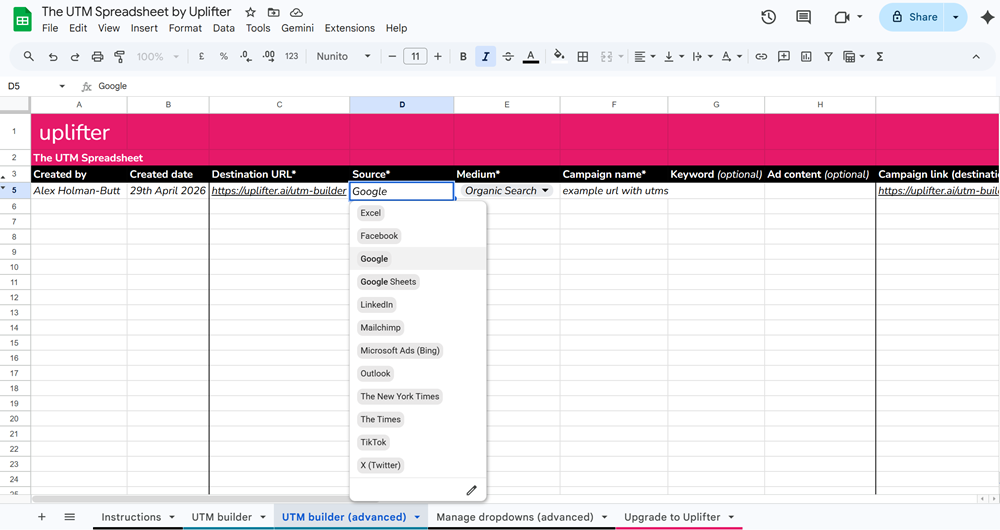Open the Functions sigma menu
The width and height of the screenshot is (1000, 530).
point(879,57)
